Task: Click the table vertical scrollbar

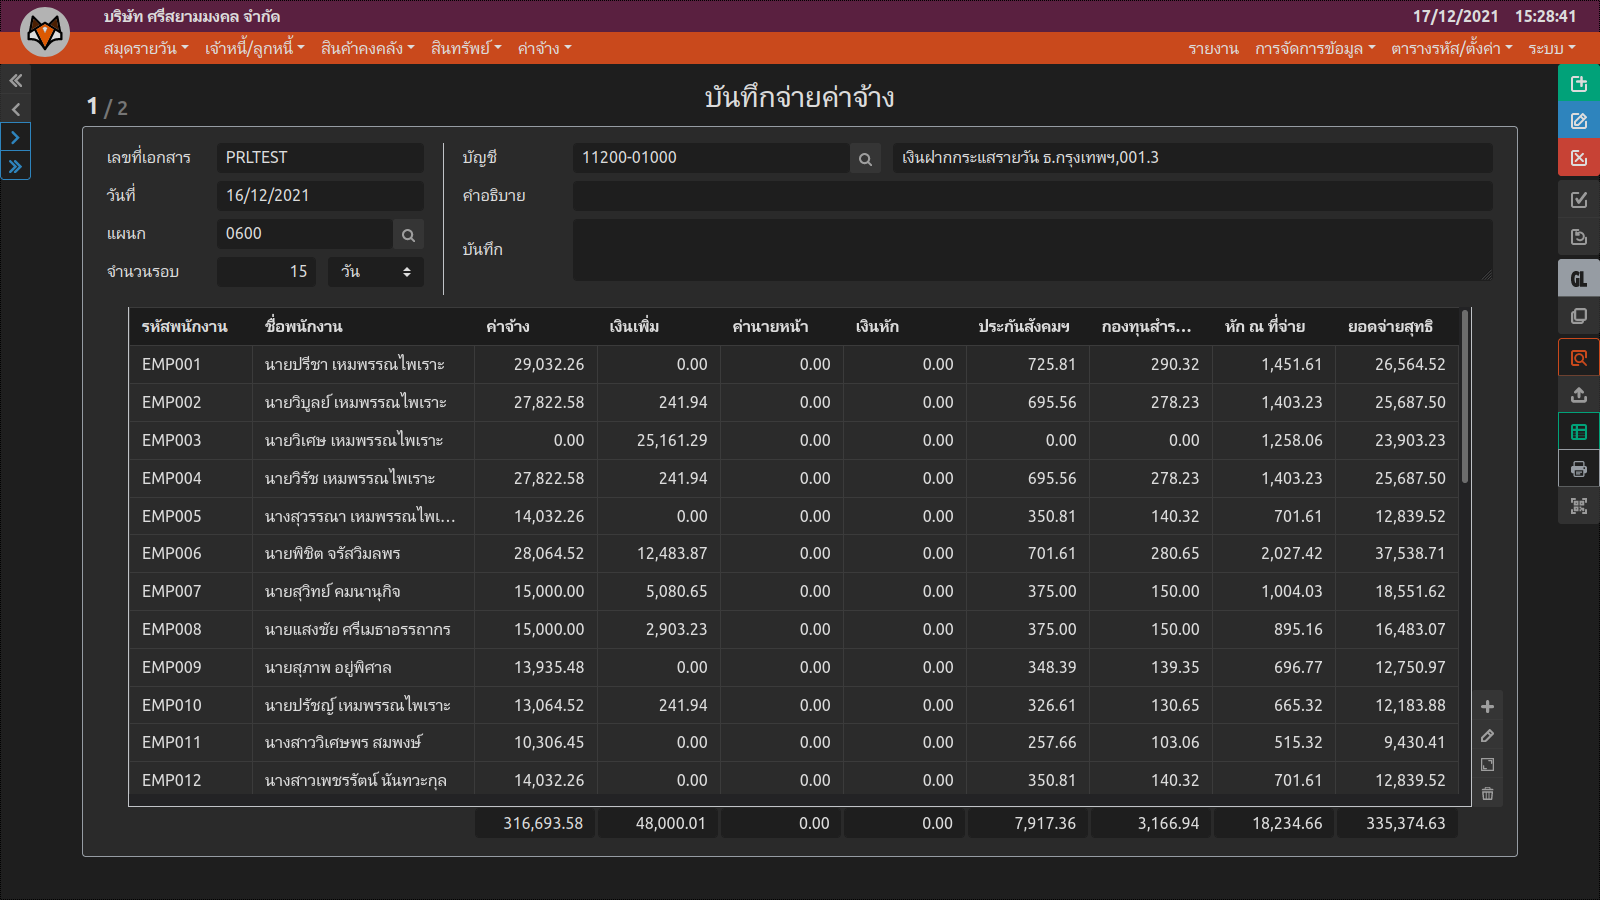Action: (x=1465, y=397)
